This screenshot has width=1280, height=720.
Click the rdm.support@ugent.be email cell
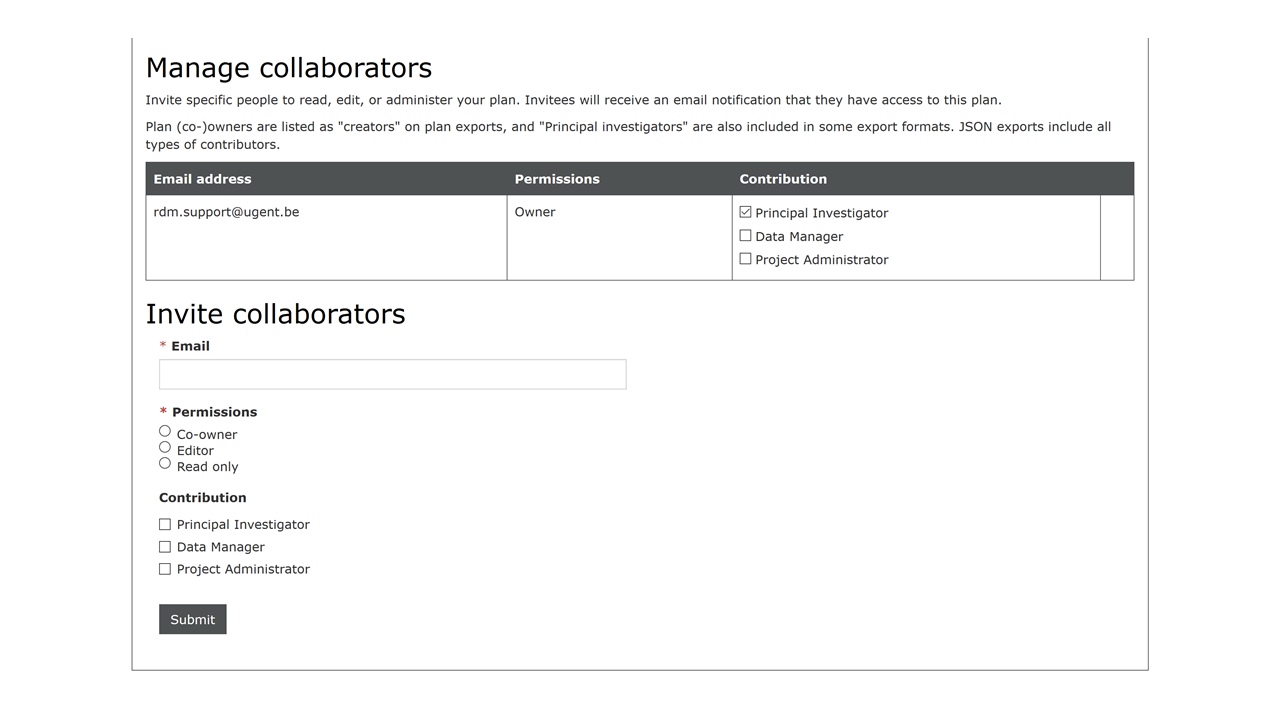(226, 212)
